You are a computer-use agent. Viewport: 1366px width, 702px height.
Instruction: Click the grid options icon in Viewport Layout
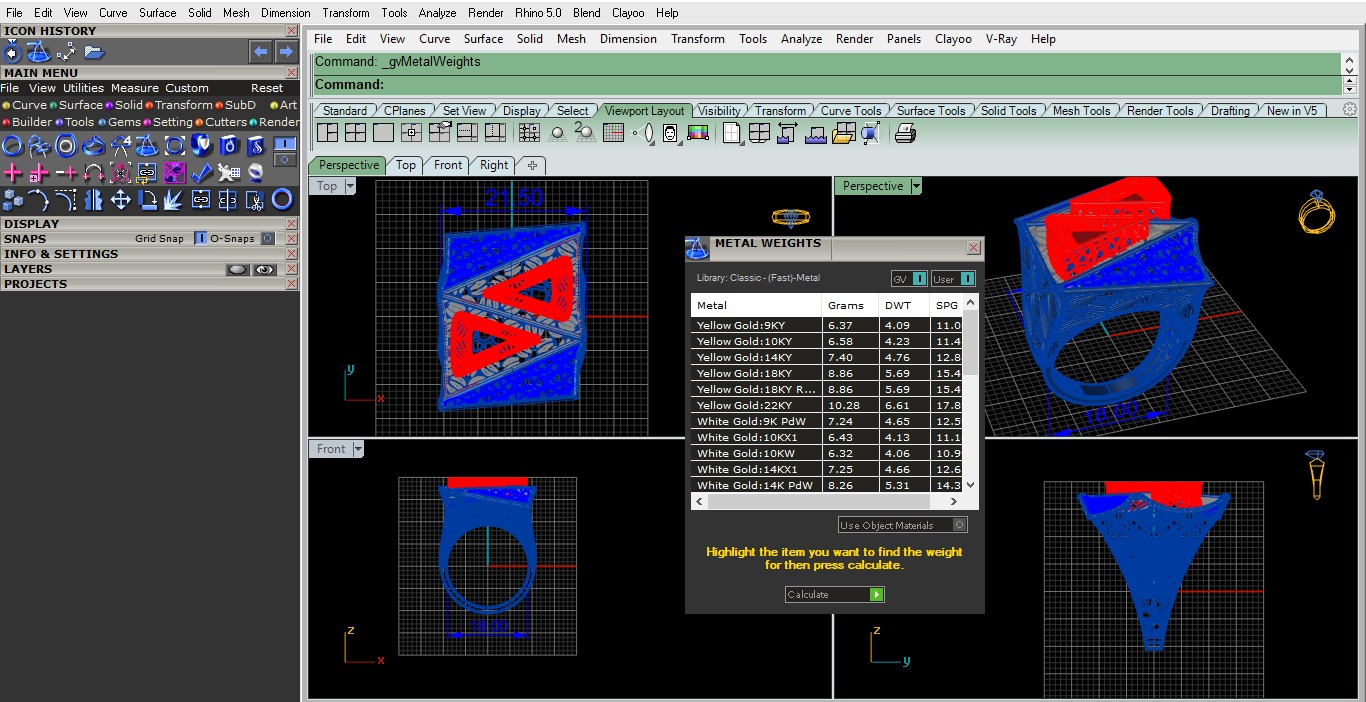(x=613, y=132)
